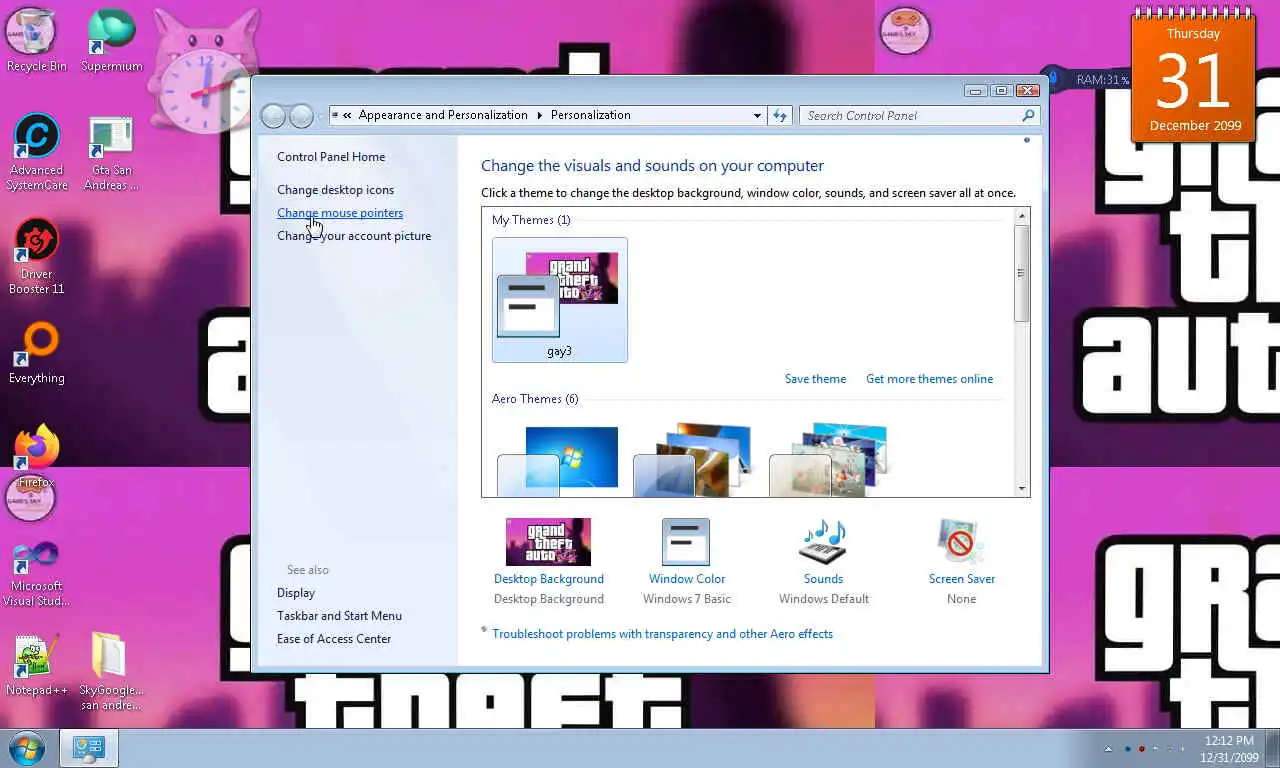Open the Microsoft Visual Studio shortcut
The image size is (1280, 768).
point(36,574)
